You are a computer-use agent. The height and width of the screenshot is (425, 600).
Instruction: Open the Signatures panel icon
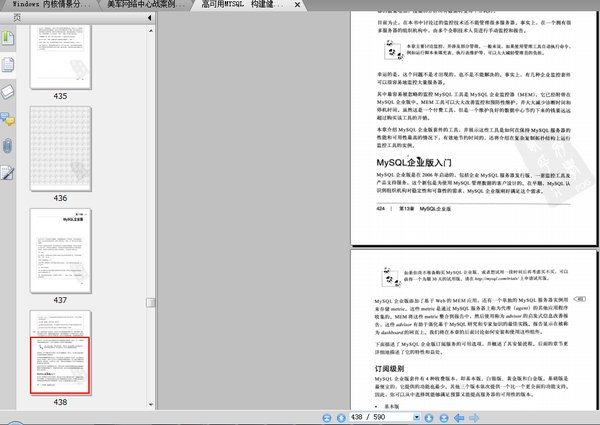click(x=8, y=173)
